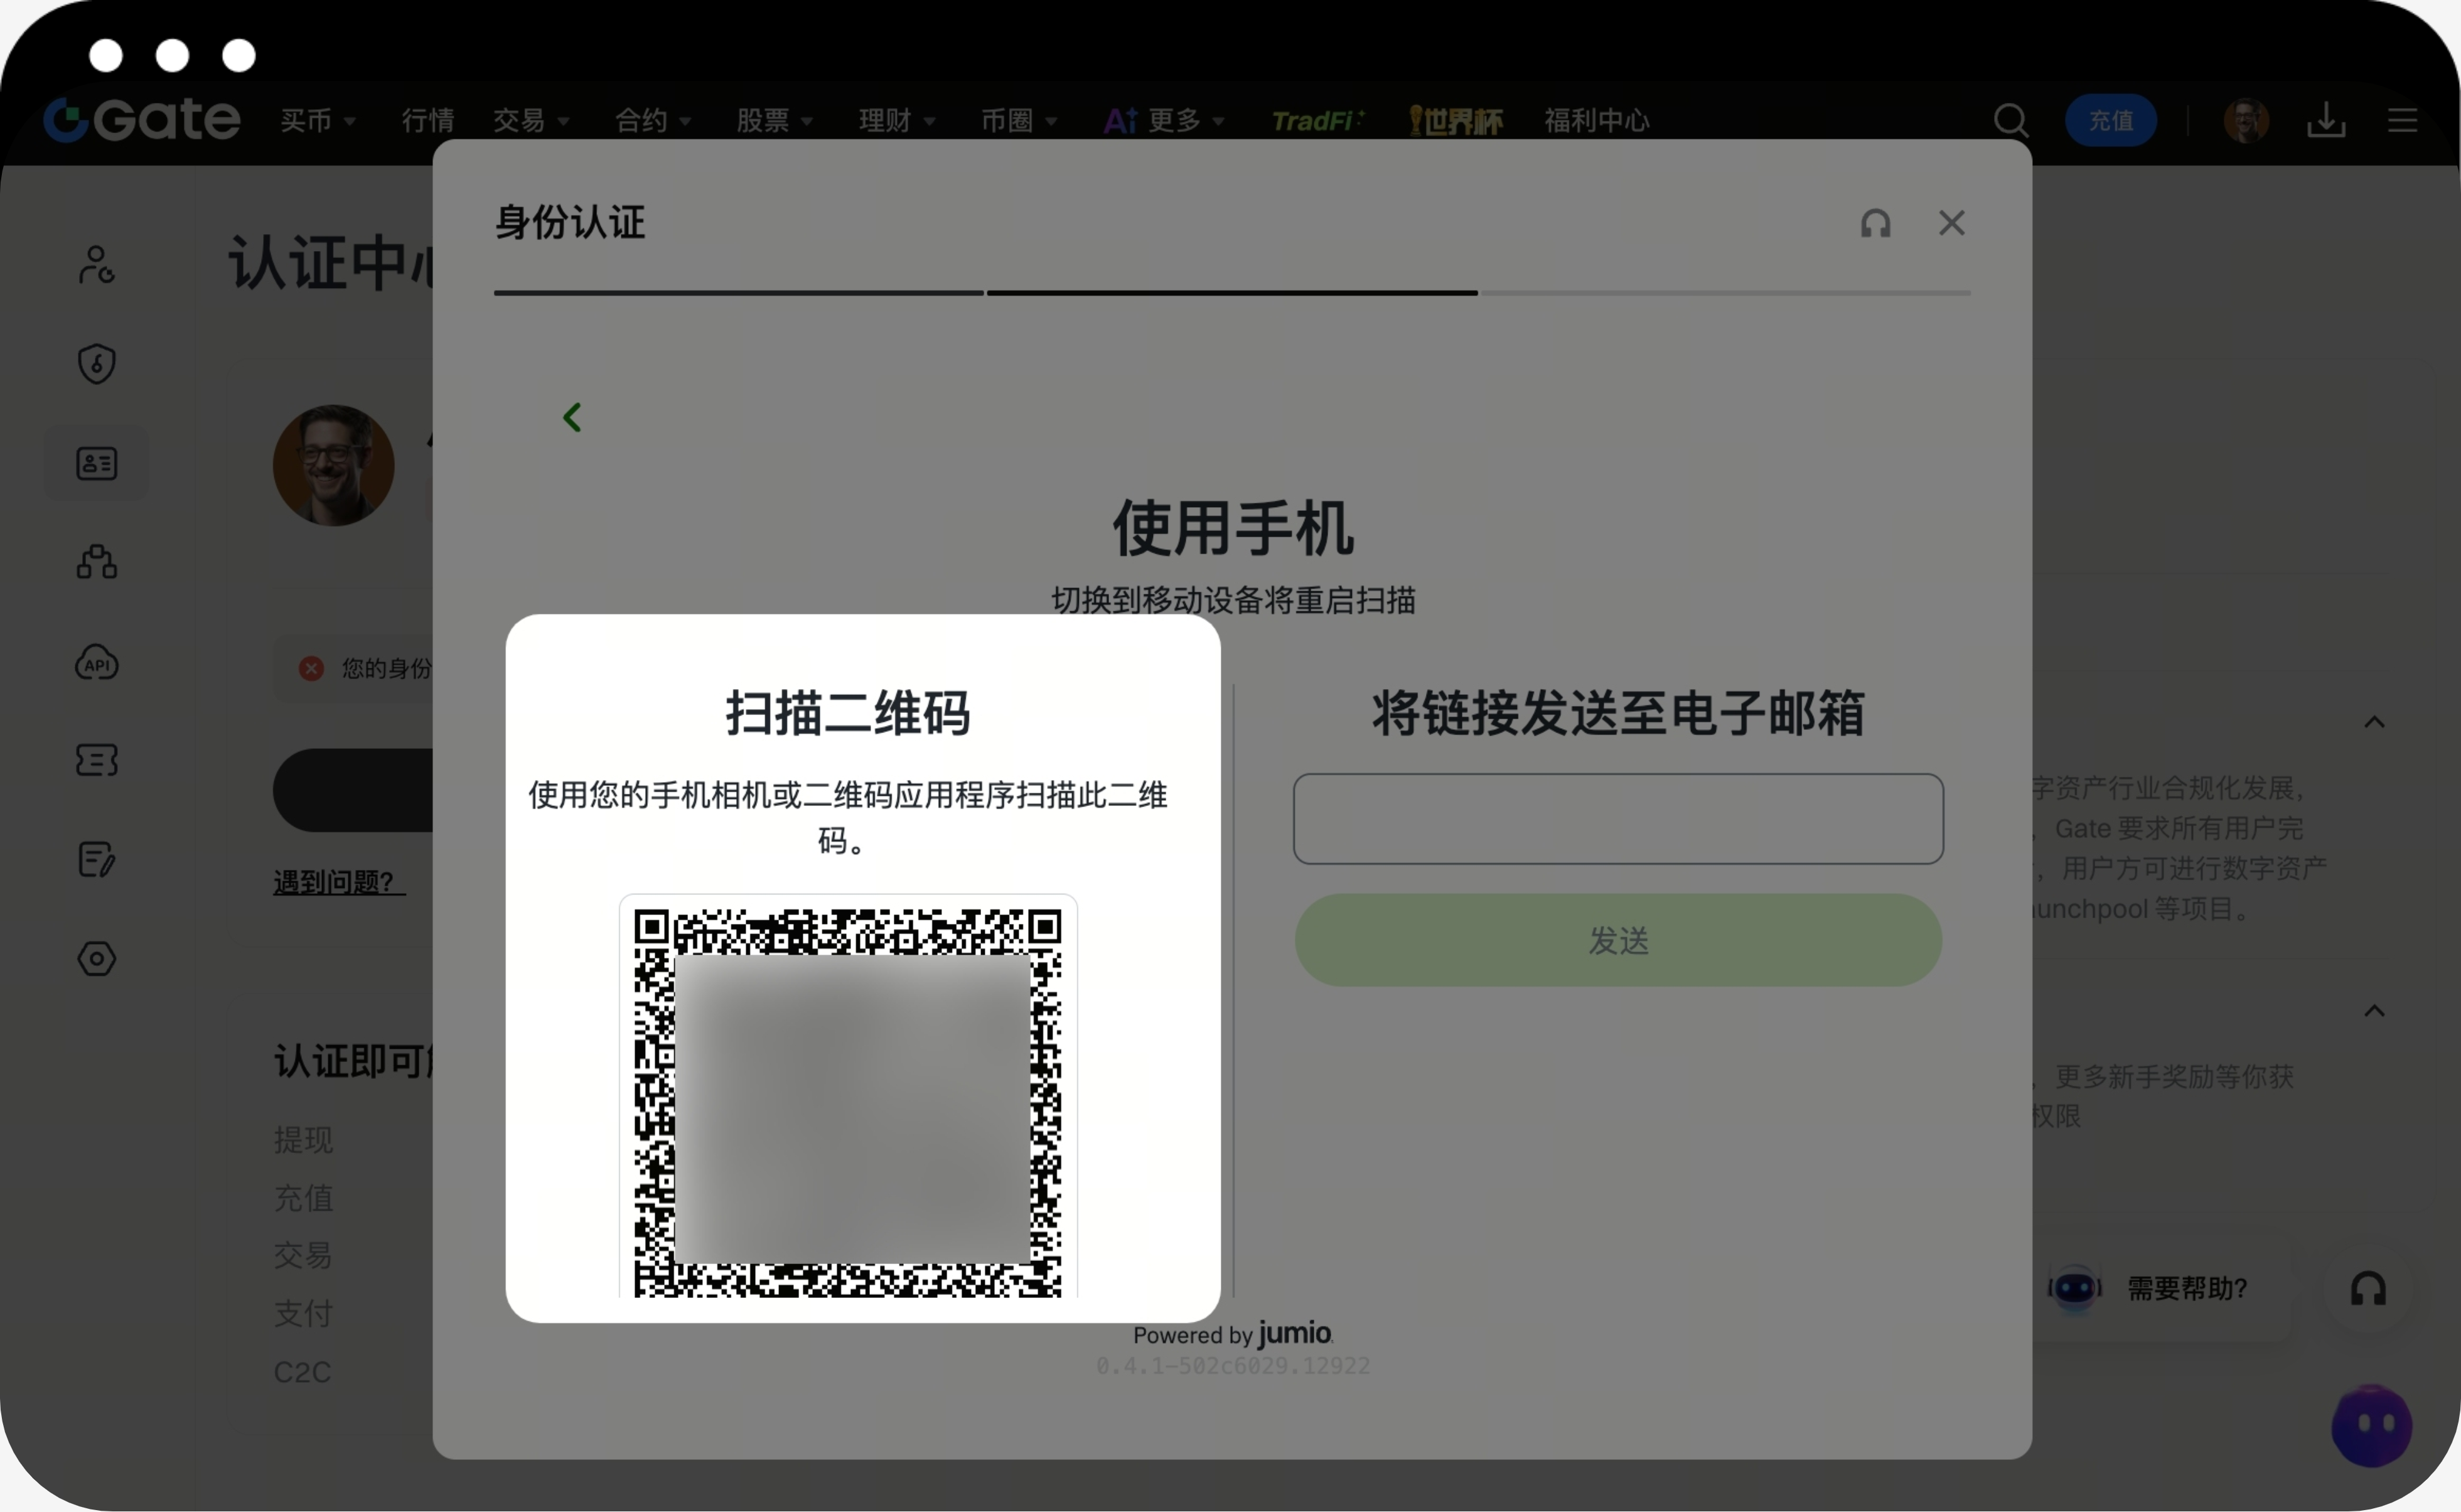Open settings hexagon sidebar icon
The width and height of the screenshot is (2461, 1512).
click(96, 958)
